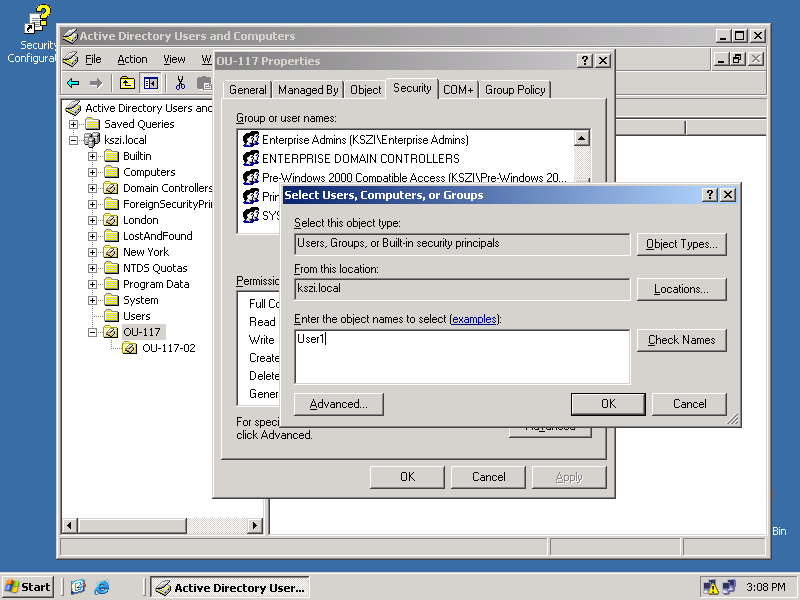
Task: Click the Advanced button in Select Users dialog
Action: tap(339, 404)
